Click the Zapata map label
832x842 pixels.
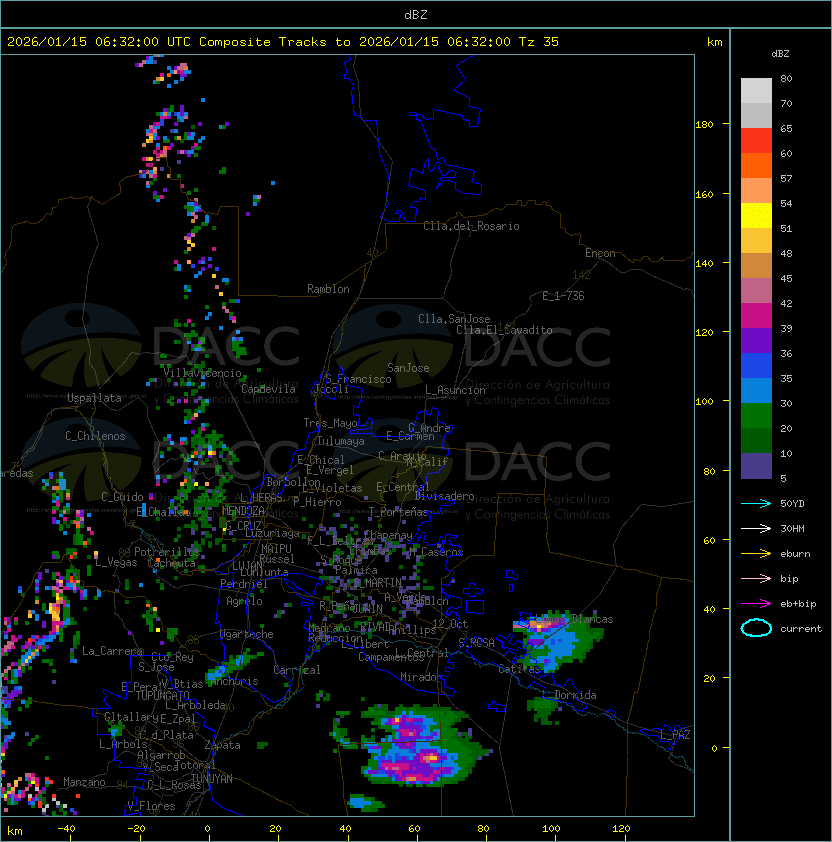222,745
